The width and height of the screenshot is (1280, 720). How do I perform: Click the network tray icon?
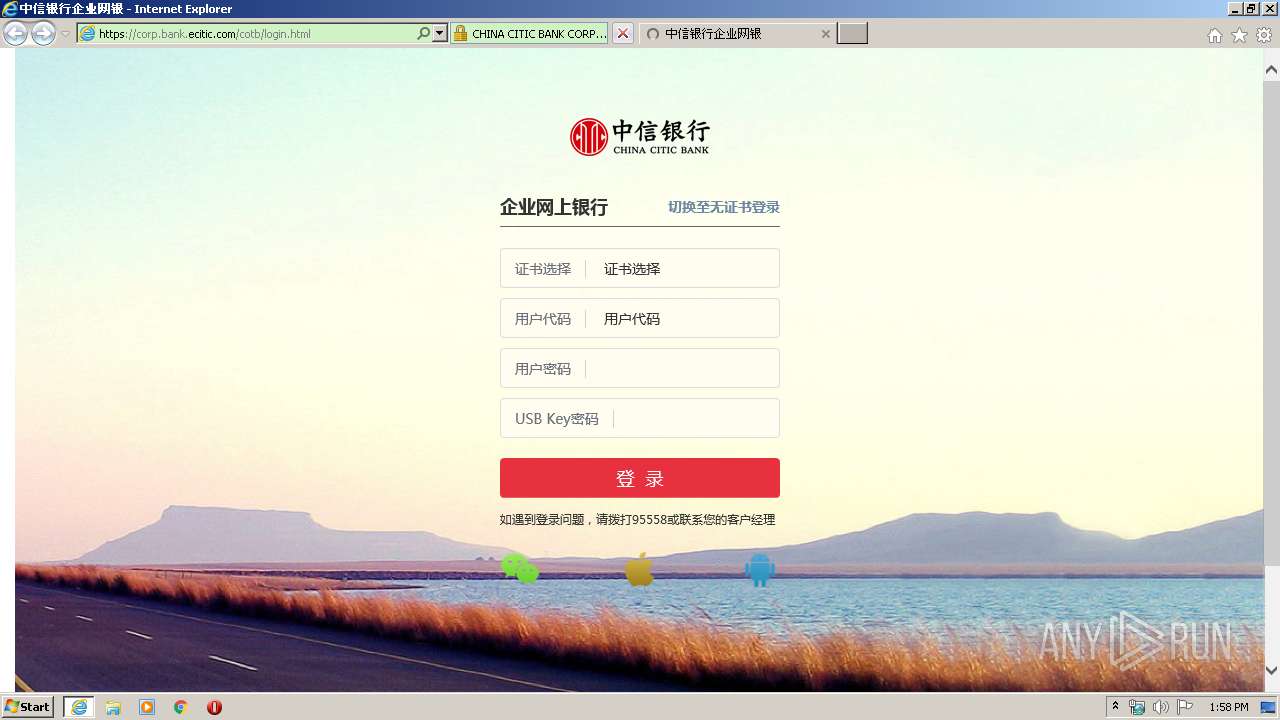1137,707
